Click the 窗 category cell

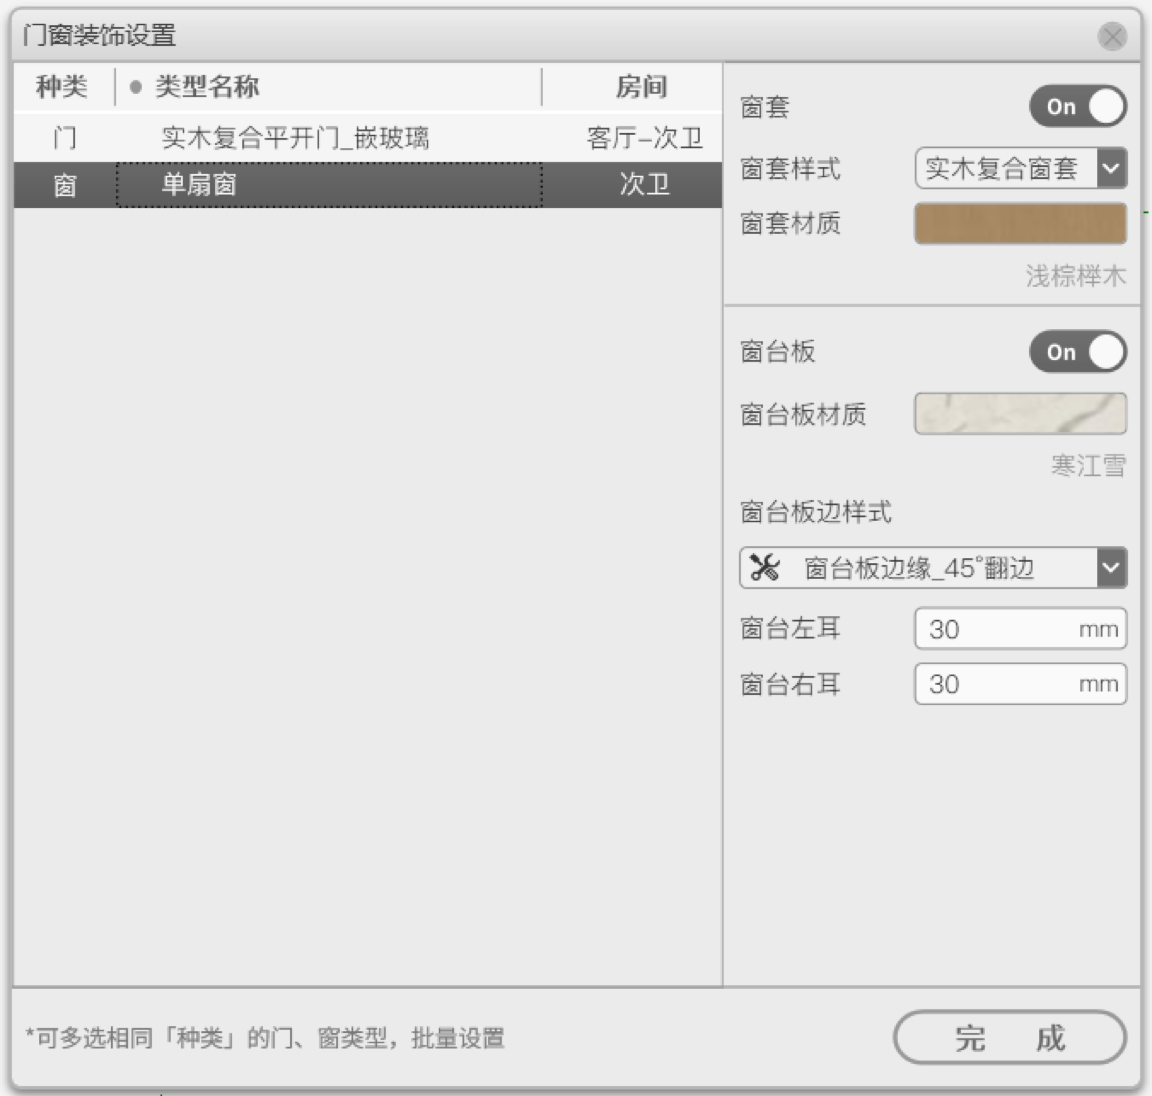point(65,184)
